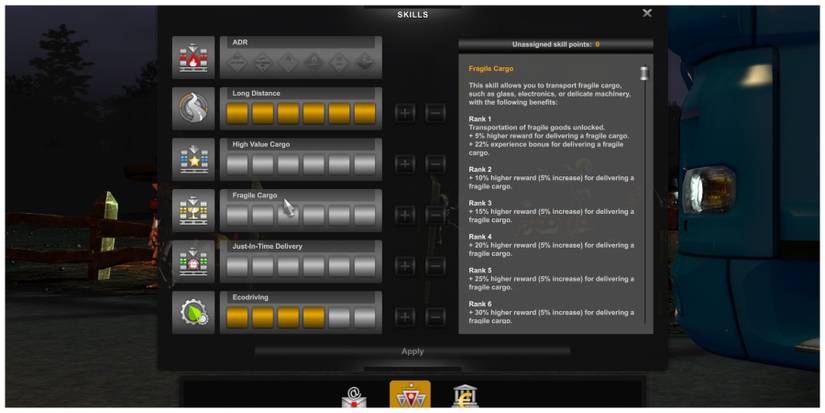Select the ADR skill icon
The width and height of the screenshot is (825, 413).
[x=193, y=57]
